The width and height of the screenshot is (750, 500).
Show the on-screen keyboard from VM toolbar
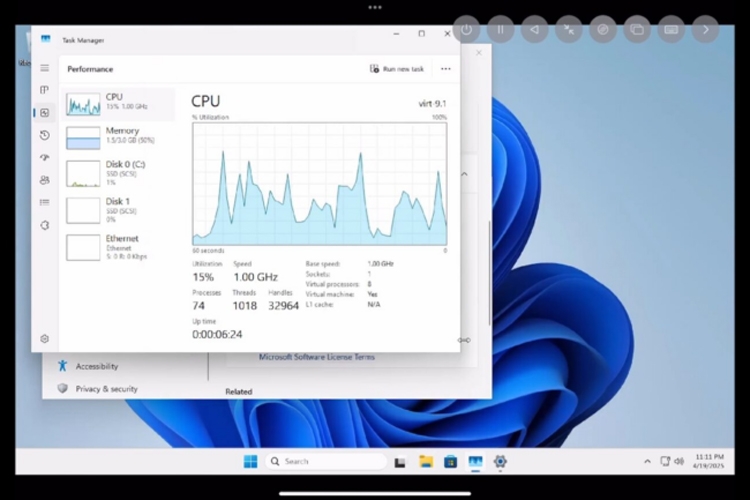click(x=671, y=30)
